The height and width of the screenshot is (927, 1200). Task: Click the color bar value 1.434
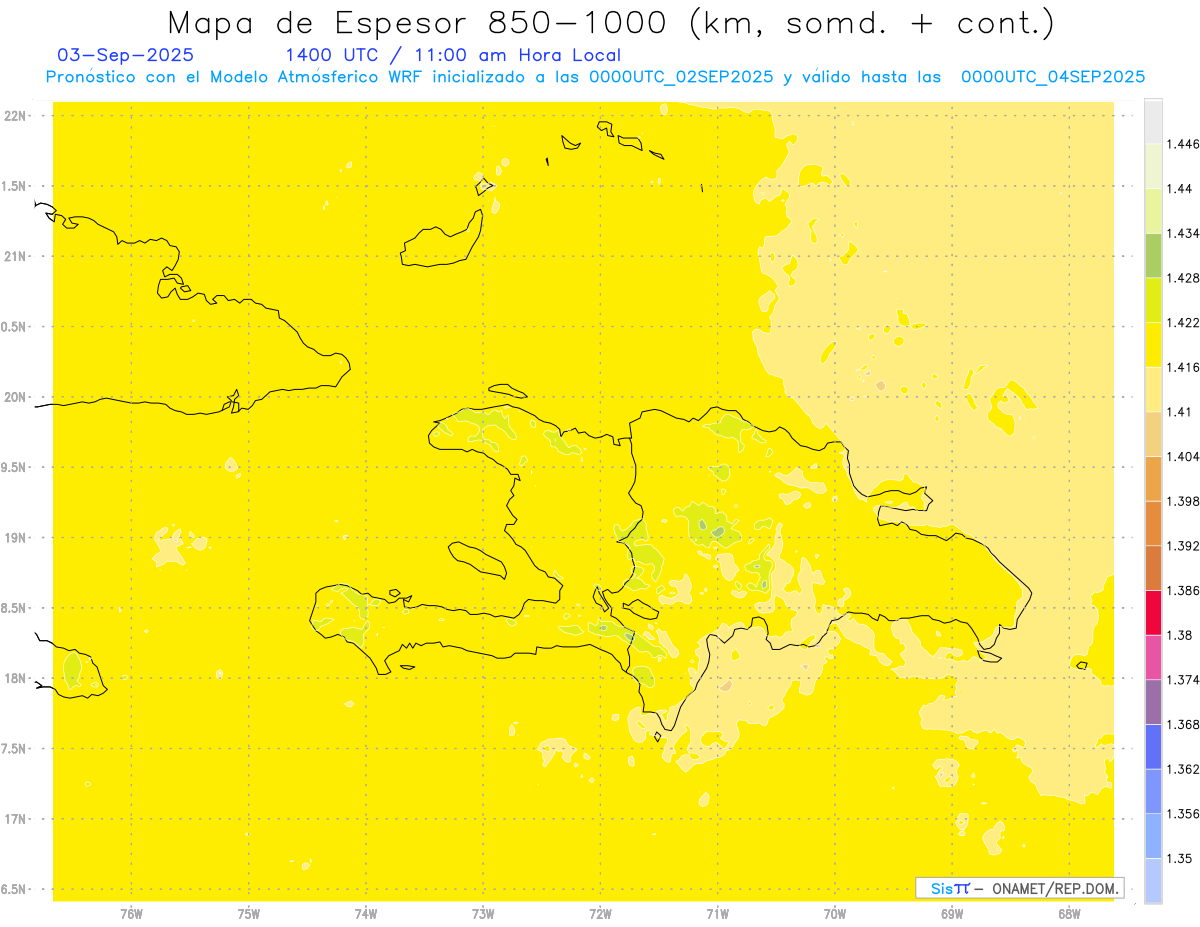[1183, 233]
